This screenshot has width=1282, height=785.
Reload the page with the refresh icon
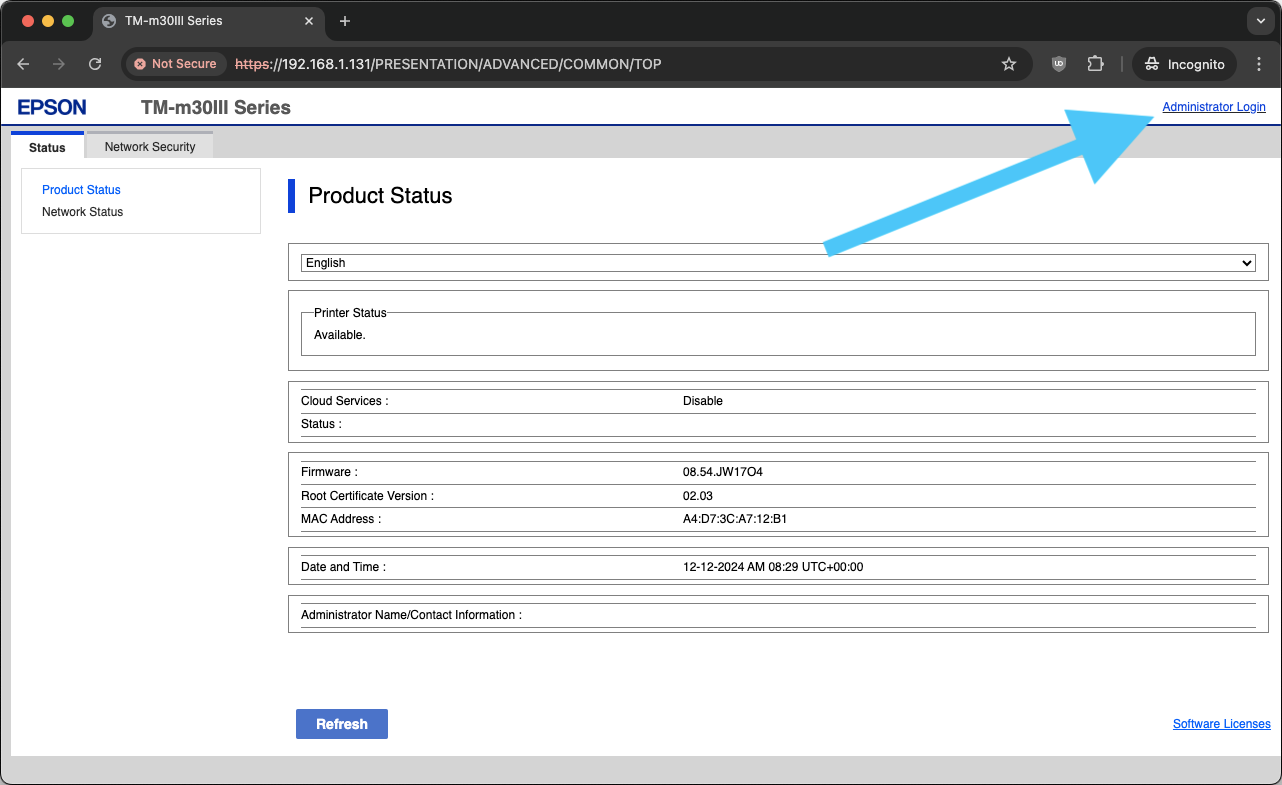tap(95, 64)
